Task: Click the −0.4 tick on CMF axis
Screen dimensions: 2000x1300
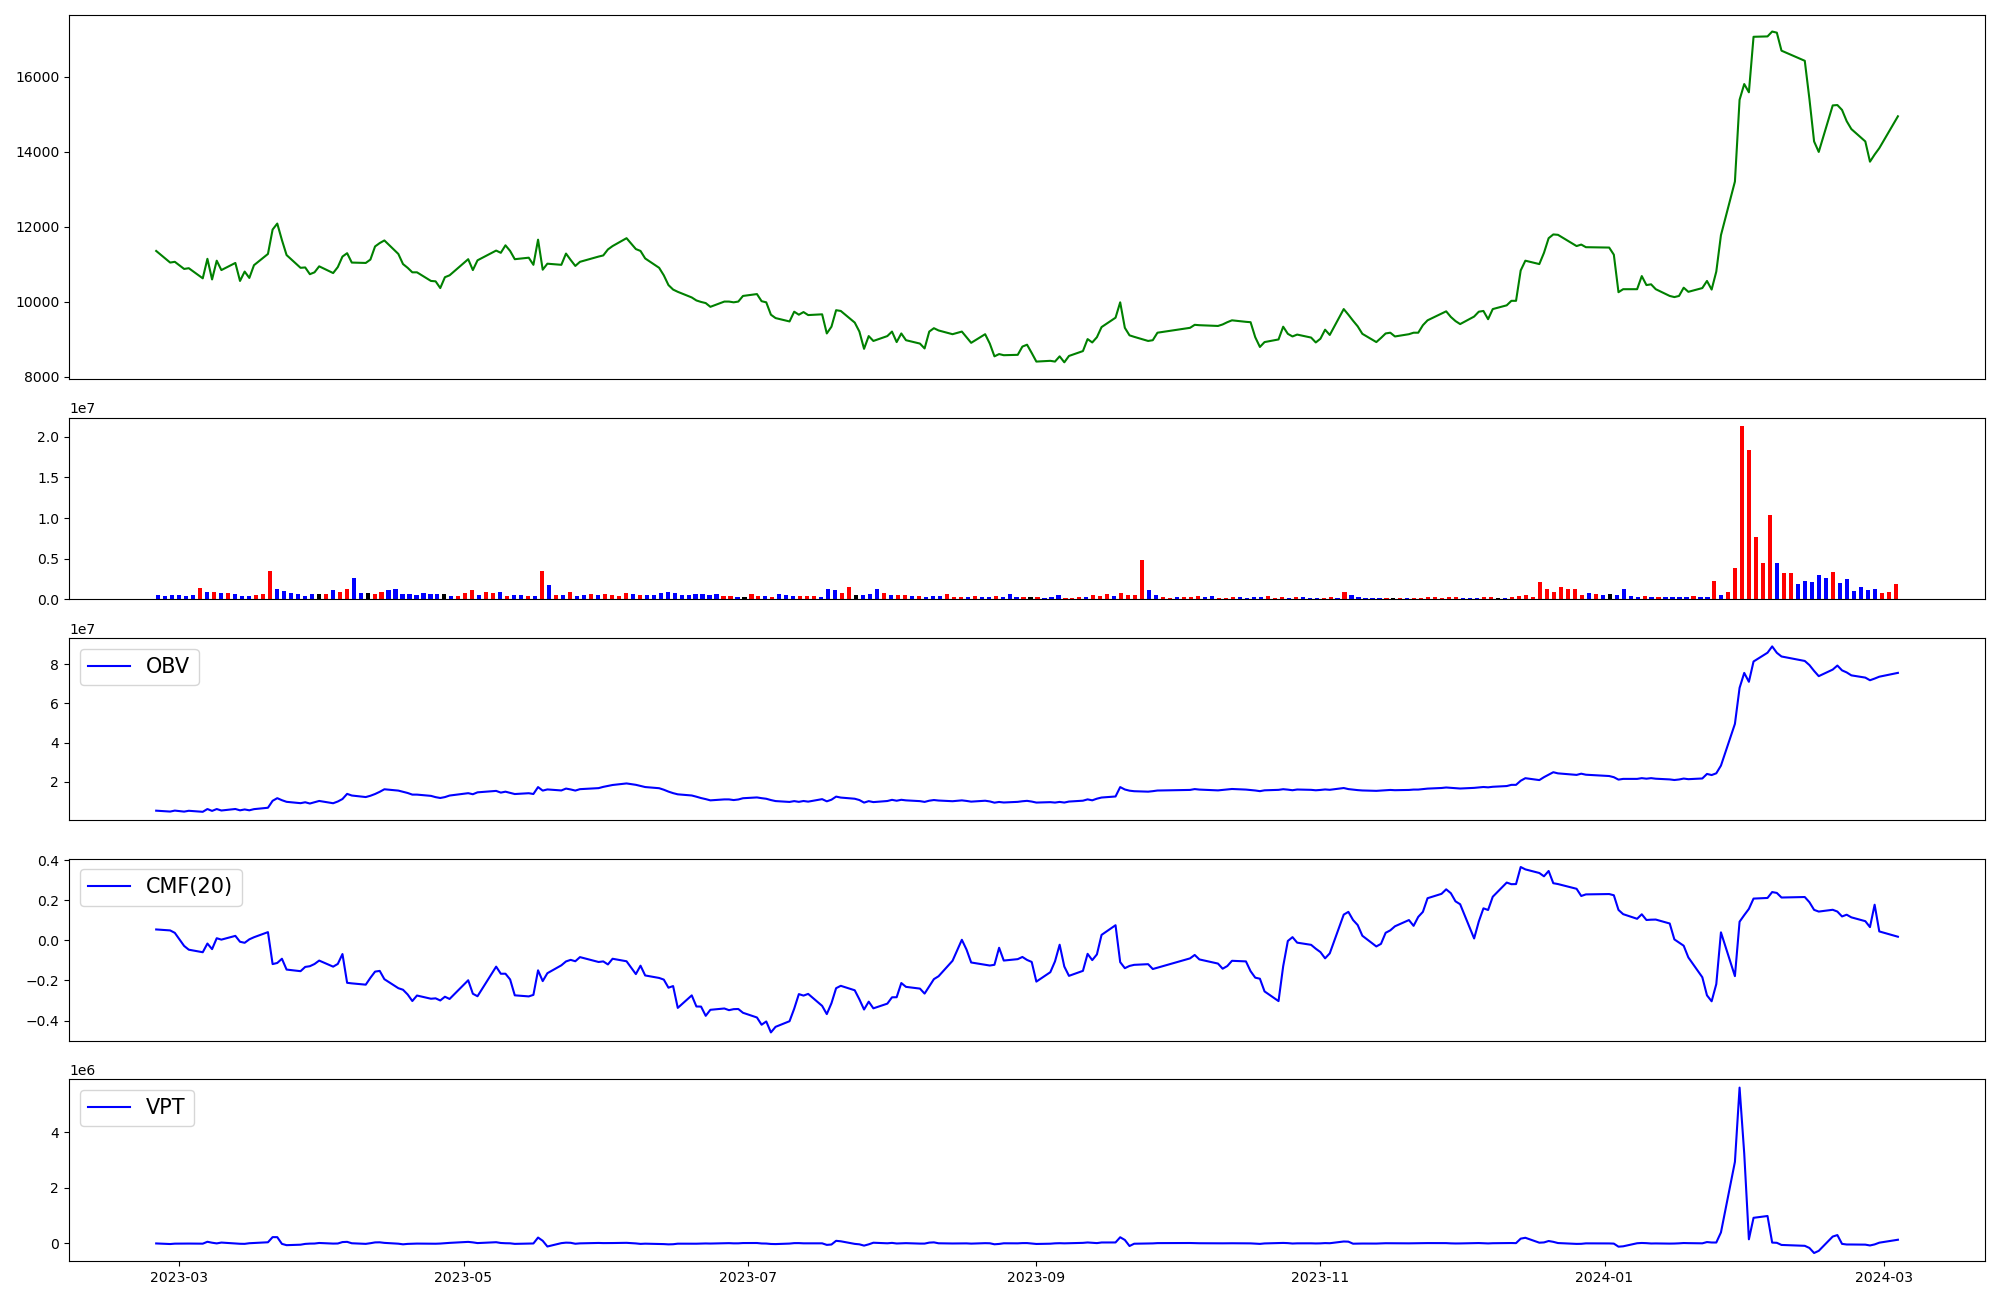Action: pyautogui.click(x=44, y=1021)
